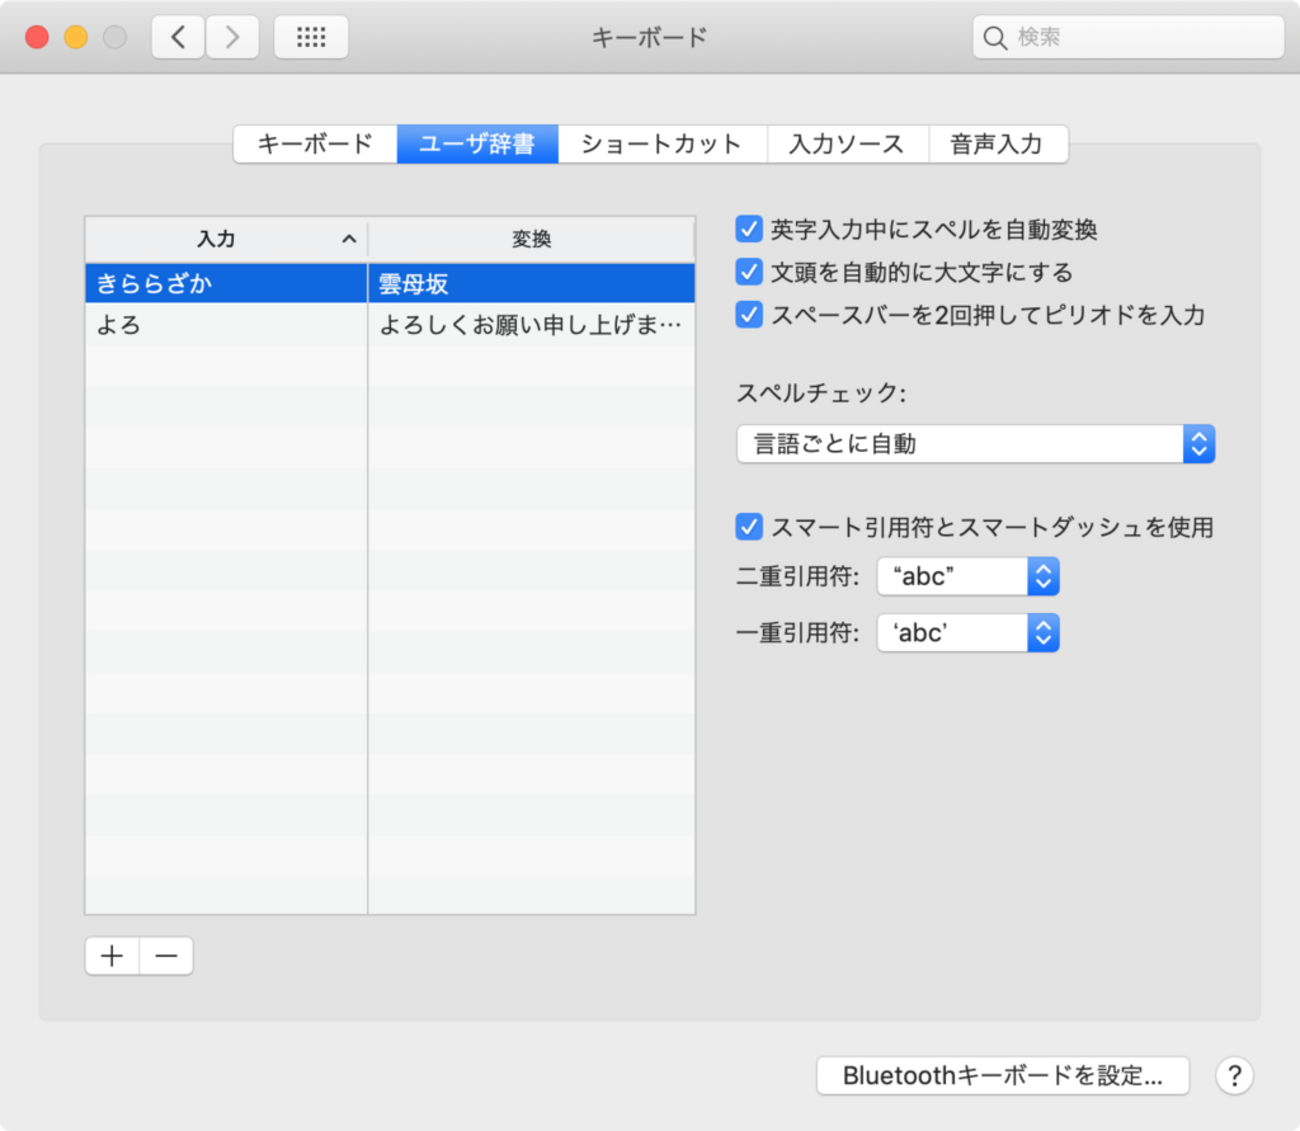Select the よろ dictionary entry row
Viewport: 1300px width, 1131px height.
(390, 325)
